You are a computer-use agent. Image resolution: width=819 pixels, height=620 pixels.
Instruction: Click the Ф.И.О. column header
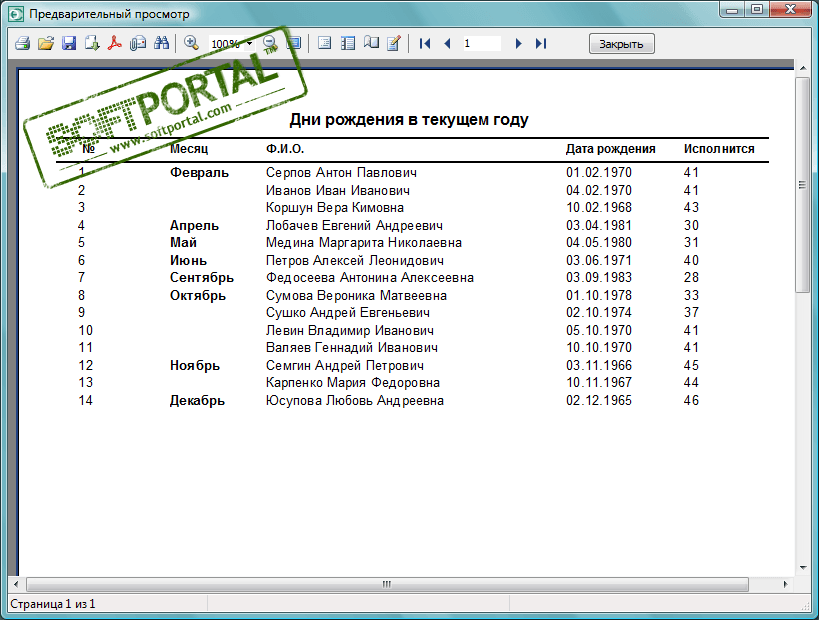pos(285,149)
